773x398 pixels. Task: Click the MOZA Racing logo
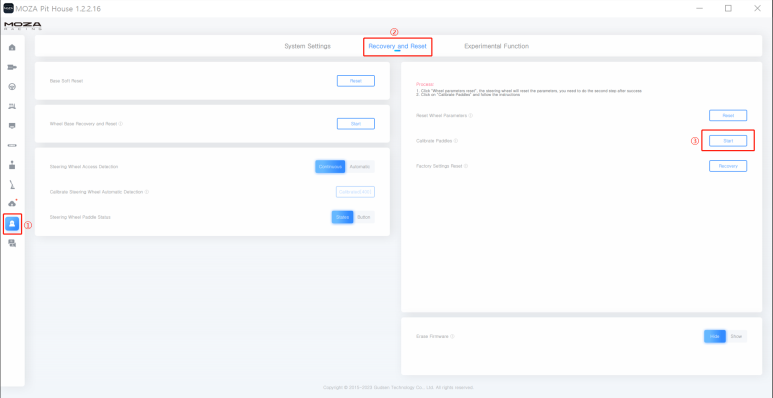point(22,26)
